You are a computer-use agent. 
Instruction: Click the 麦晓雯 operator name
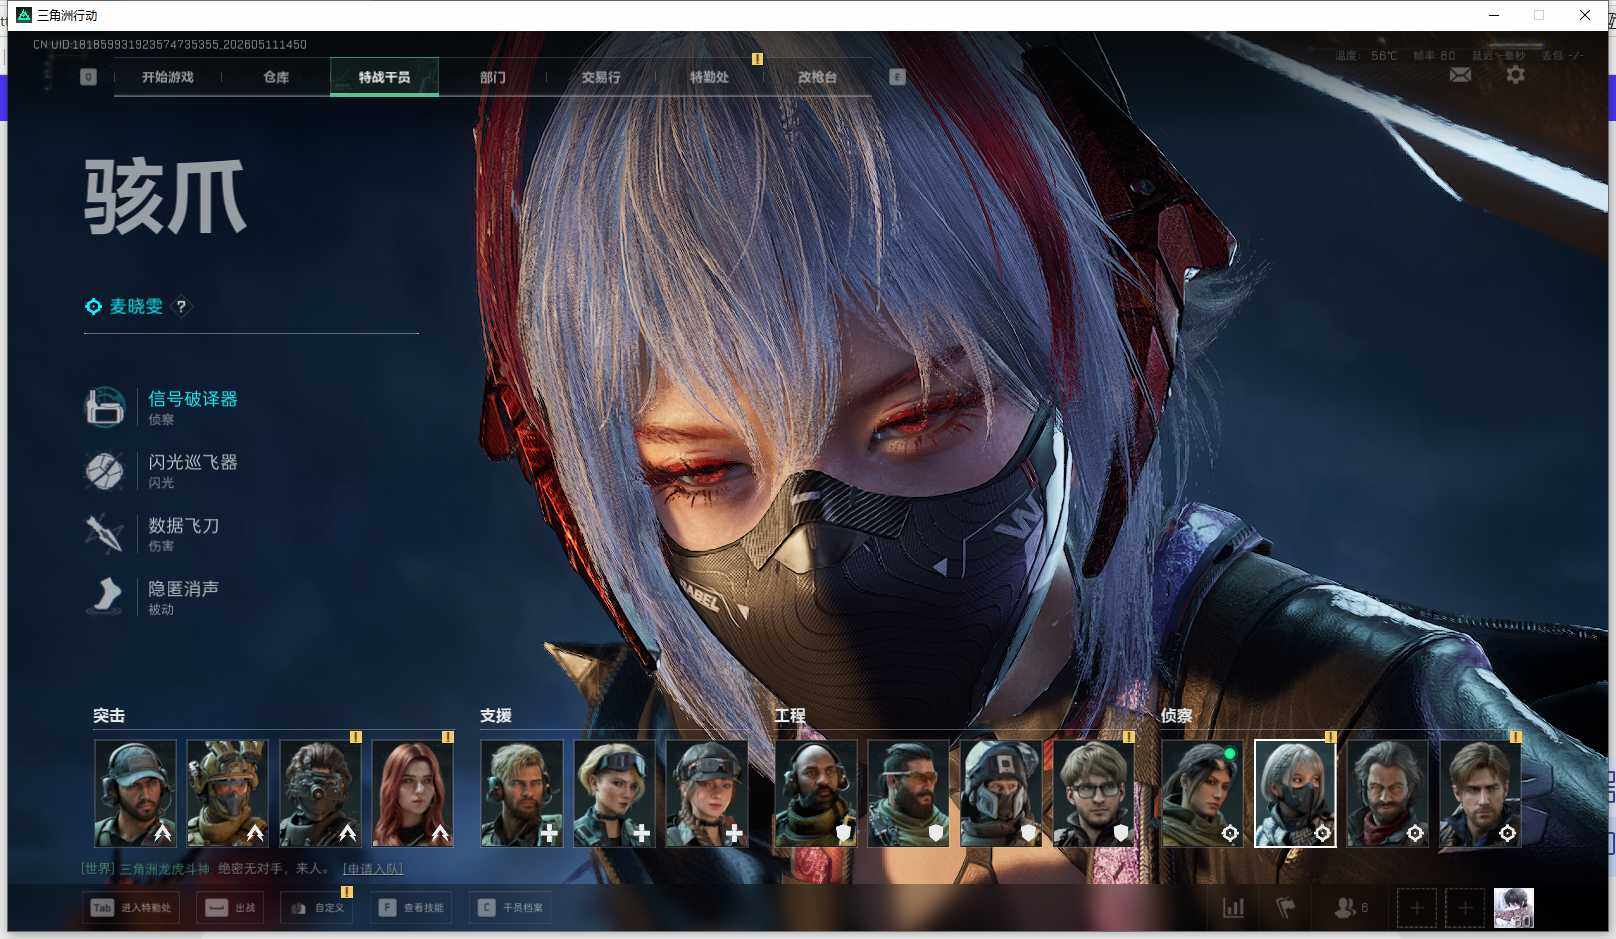tap(136, 307)
